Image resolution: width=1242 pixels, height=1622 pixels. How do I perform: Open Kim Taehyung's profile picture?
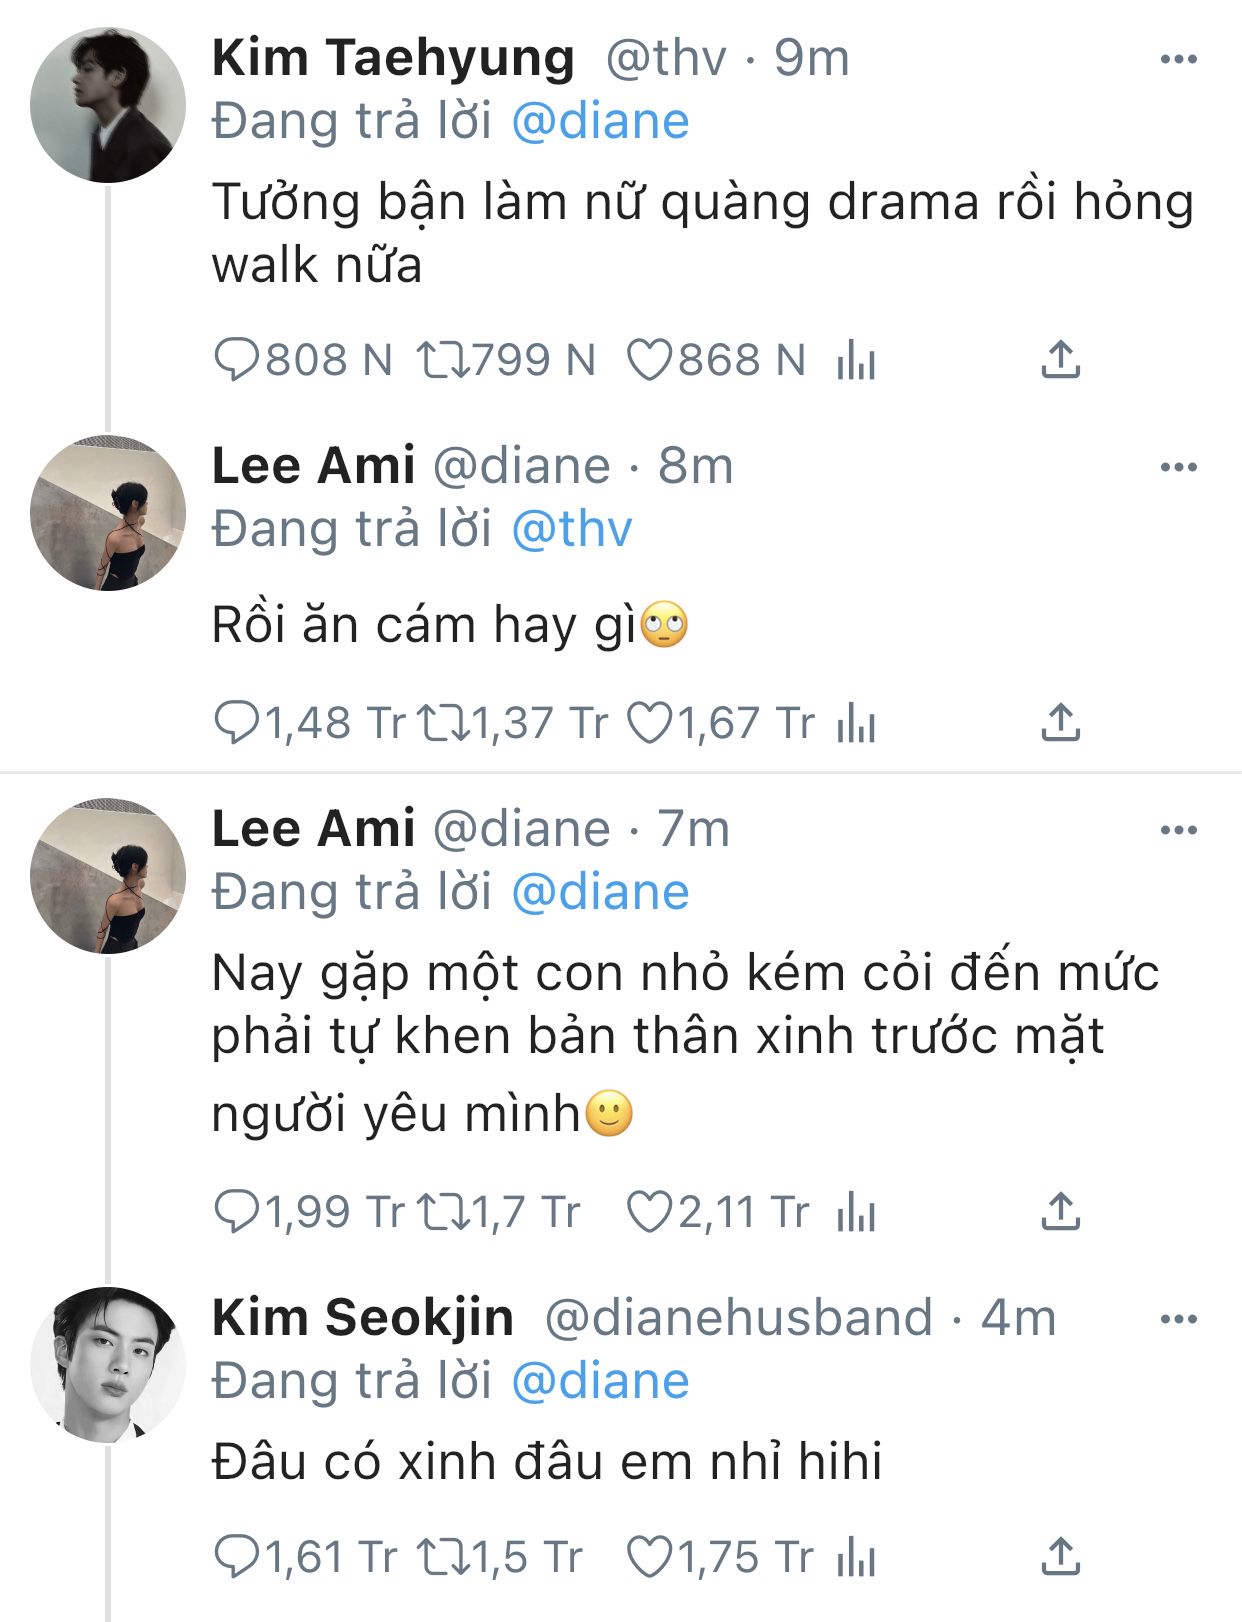(108, 105)
